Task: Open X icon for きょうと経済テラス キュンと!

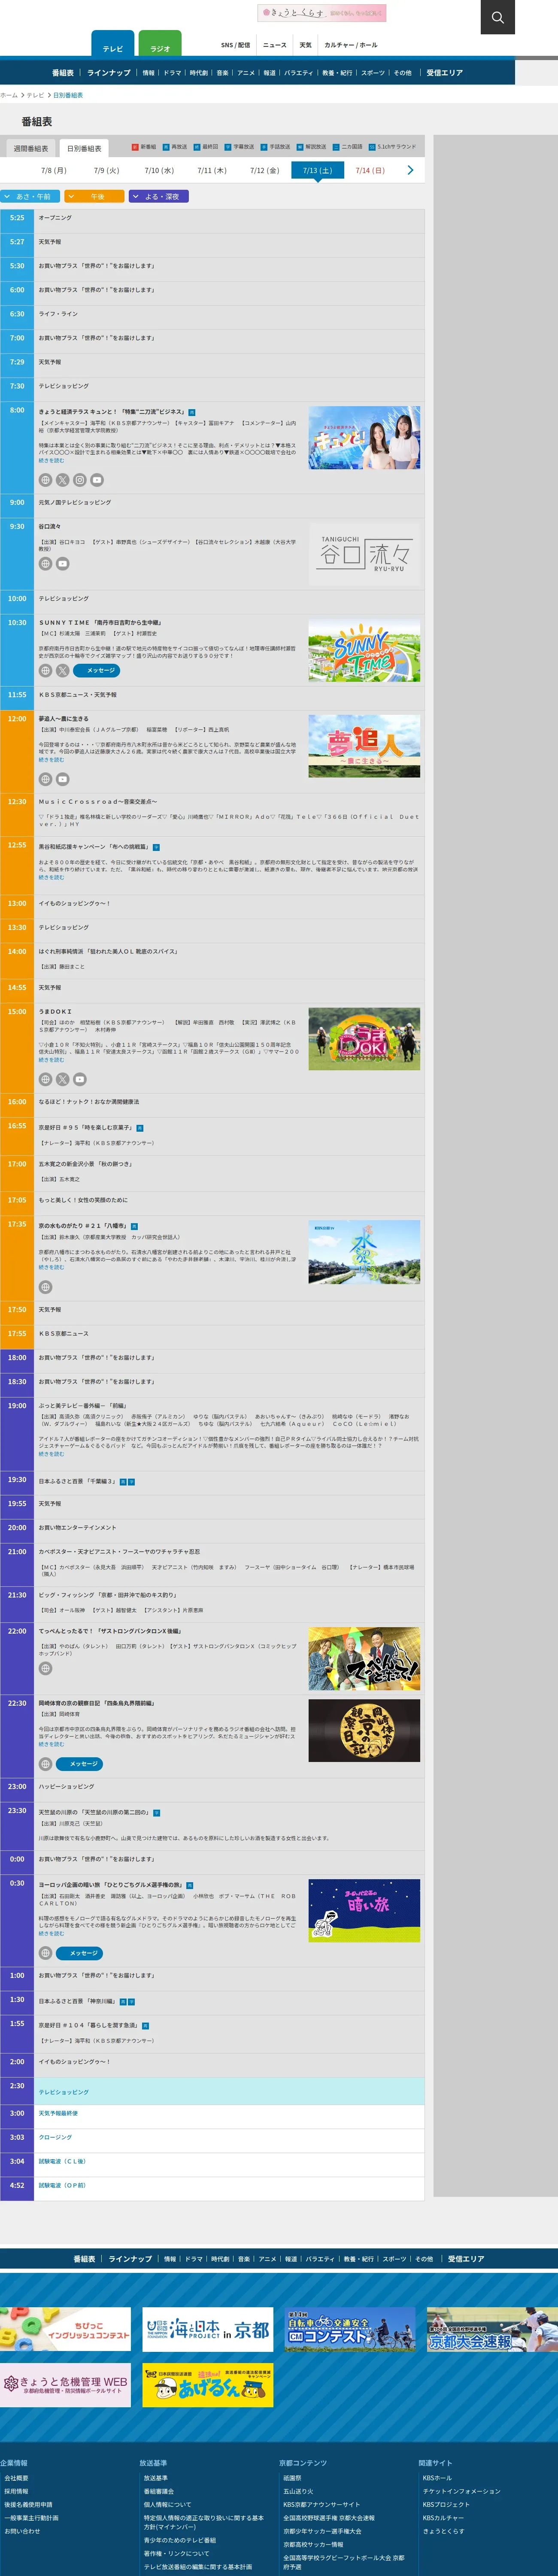Action: point(62,480)
